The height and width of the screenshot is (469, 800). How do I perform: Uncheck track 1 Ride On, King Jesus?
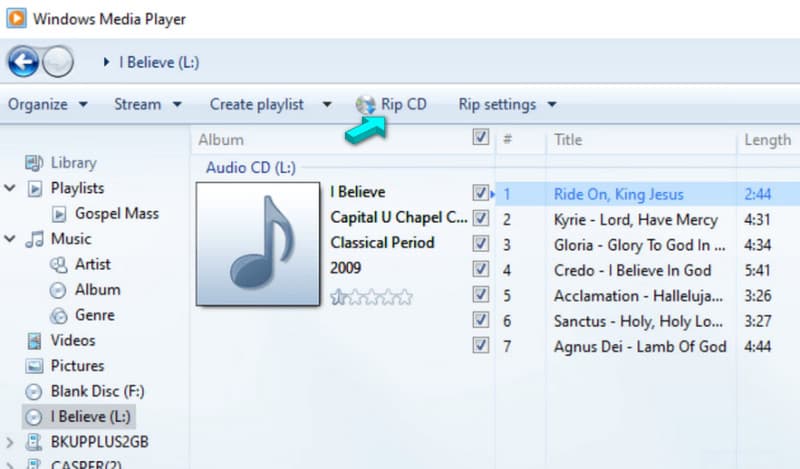tap(481, 192)
